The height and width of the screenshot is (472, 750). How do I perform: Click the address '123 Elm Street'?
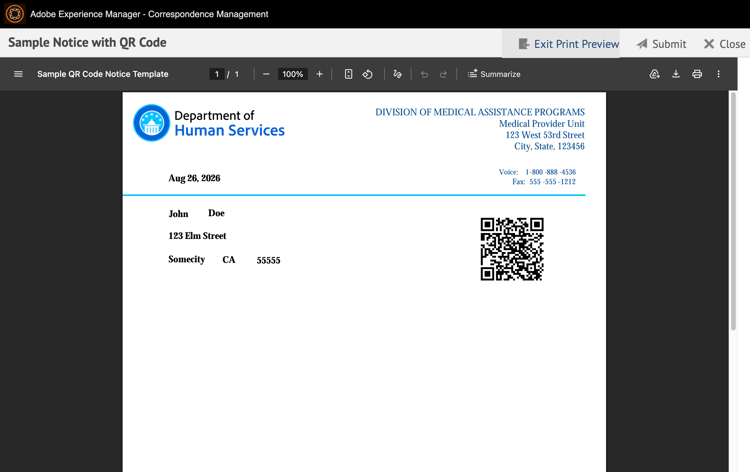click(197, 236)
